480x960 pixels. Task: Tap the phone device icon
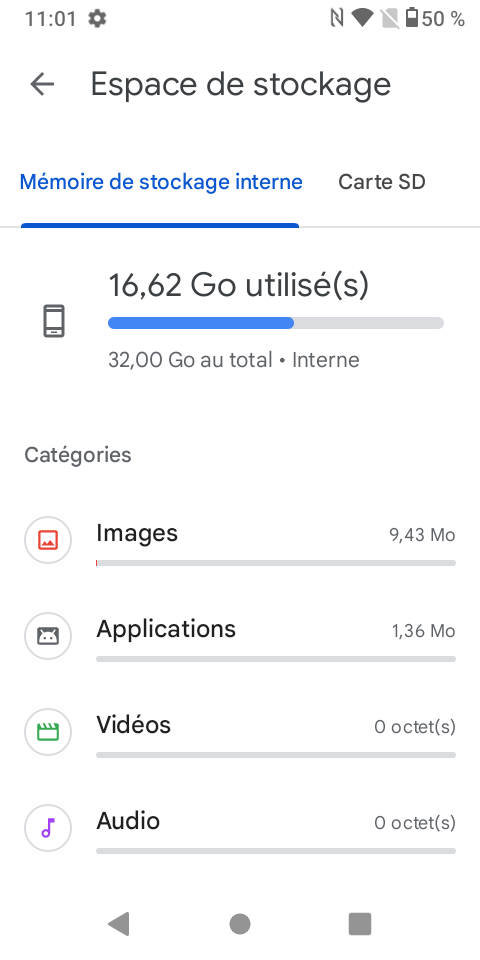pyautogui.click(x=54, y=321)
